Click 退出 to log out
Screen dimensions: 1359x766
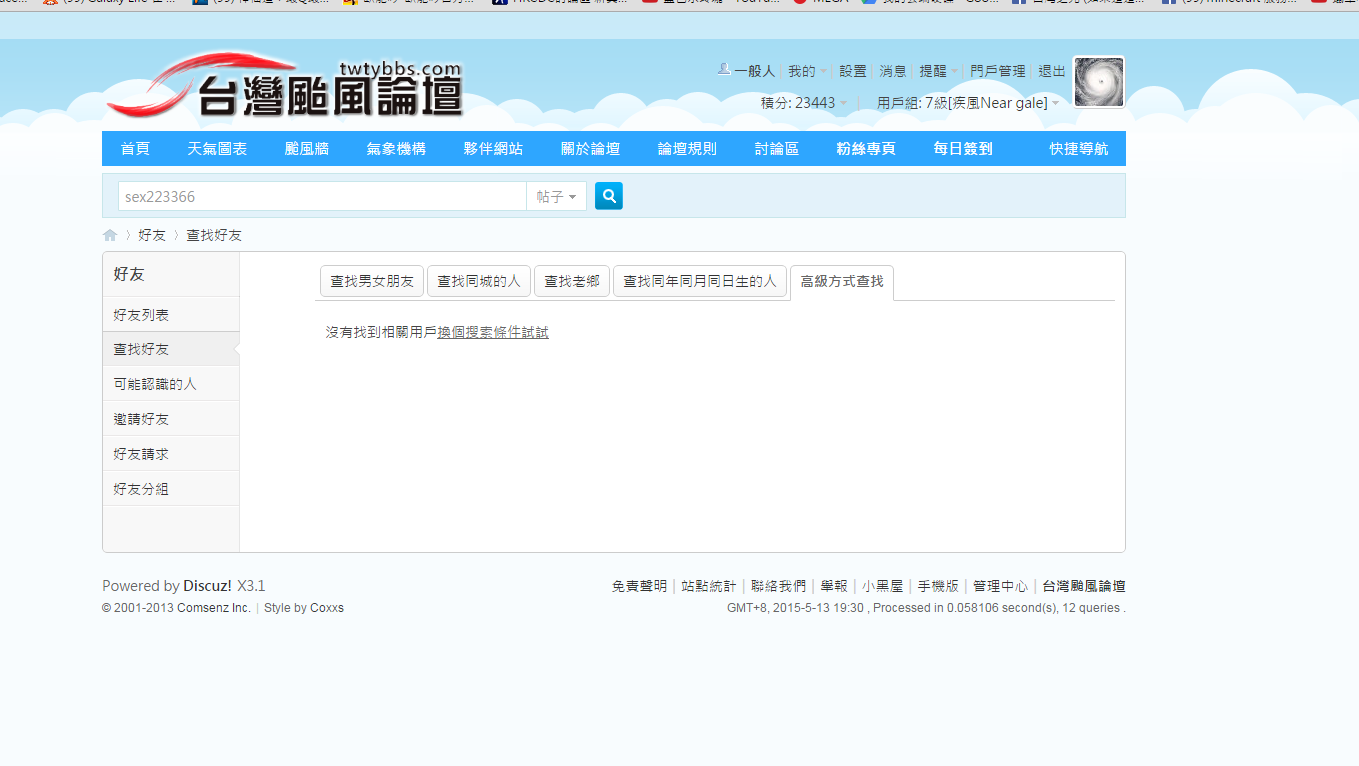click(x=1052, y=71)
